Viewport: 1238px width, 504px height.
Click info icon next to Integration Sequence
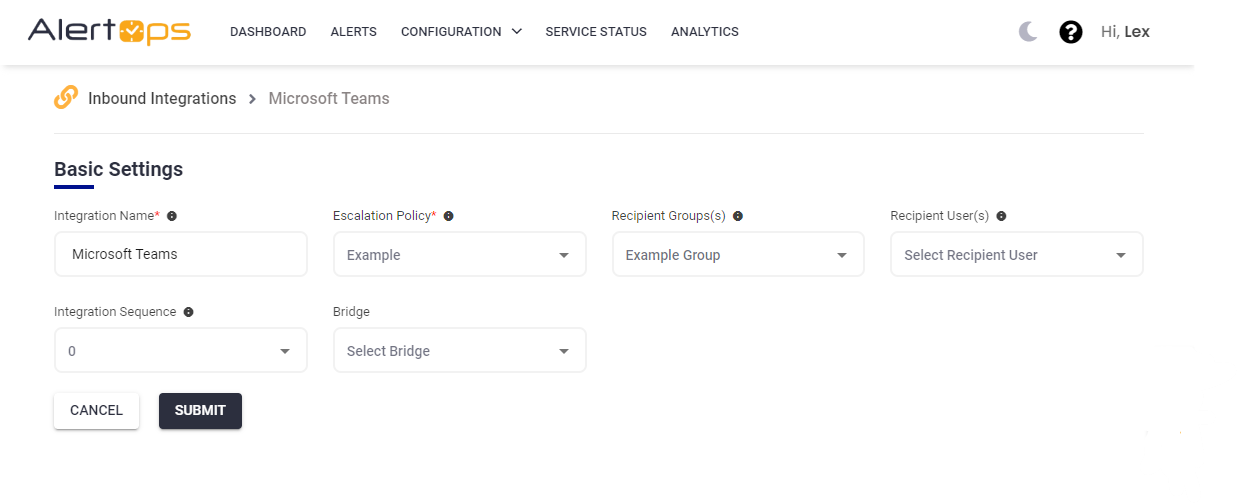(x=188, y=312)
